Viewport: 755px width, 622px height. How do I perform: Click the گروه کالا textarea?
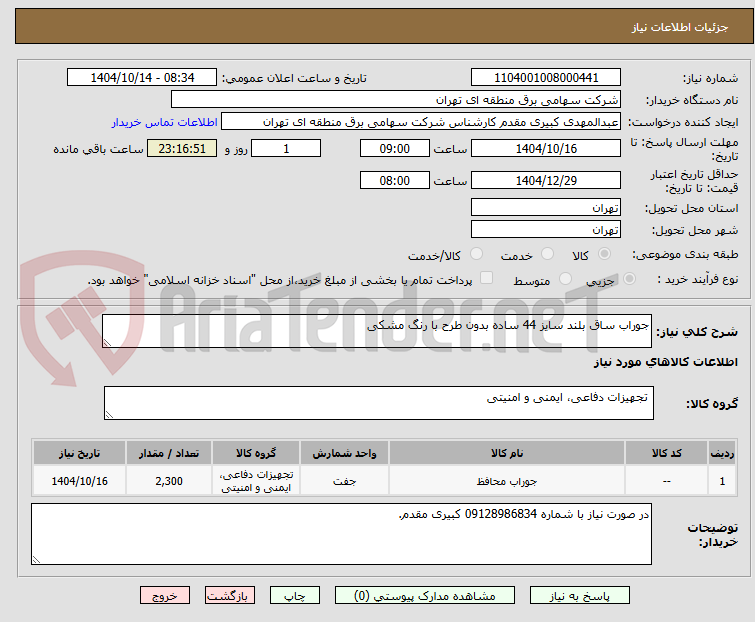pyautogui.click(x=379, y=403)
